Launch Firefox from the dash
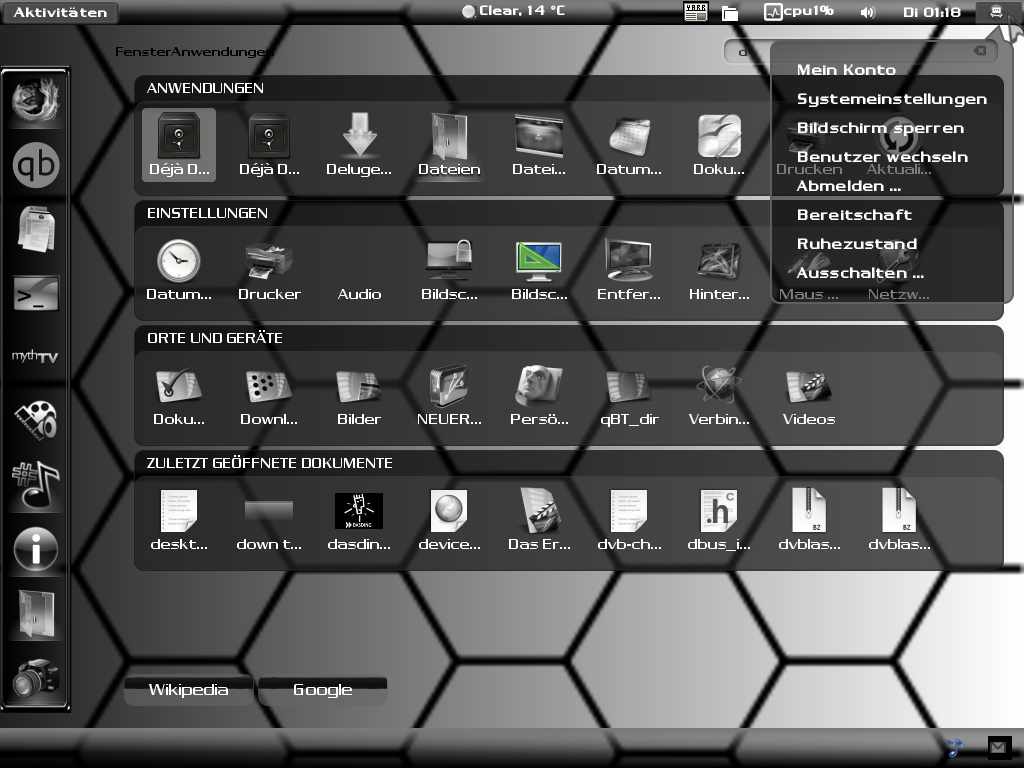1024x768 pixels. click(36, 101)
